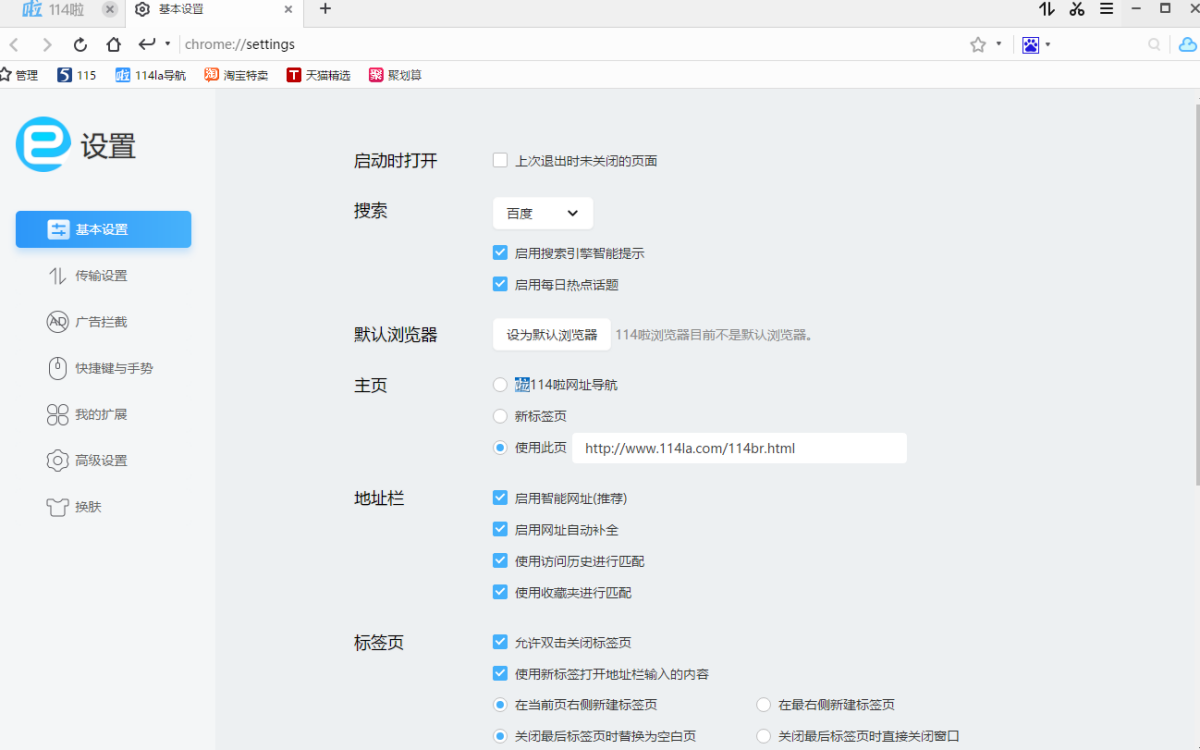The width and height of the screenshot is (1200, 750).
Task: Disable 启用每日热点话题
Action: [499, 284]
